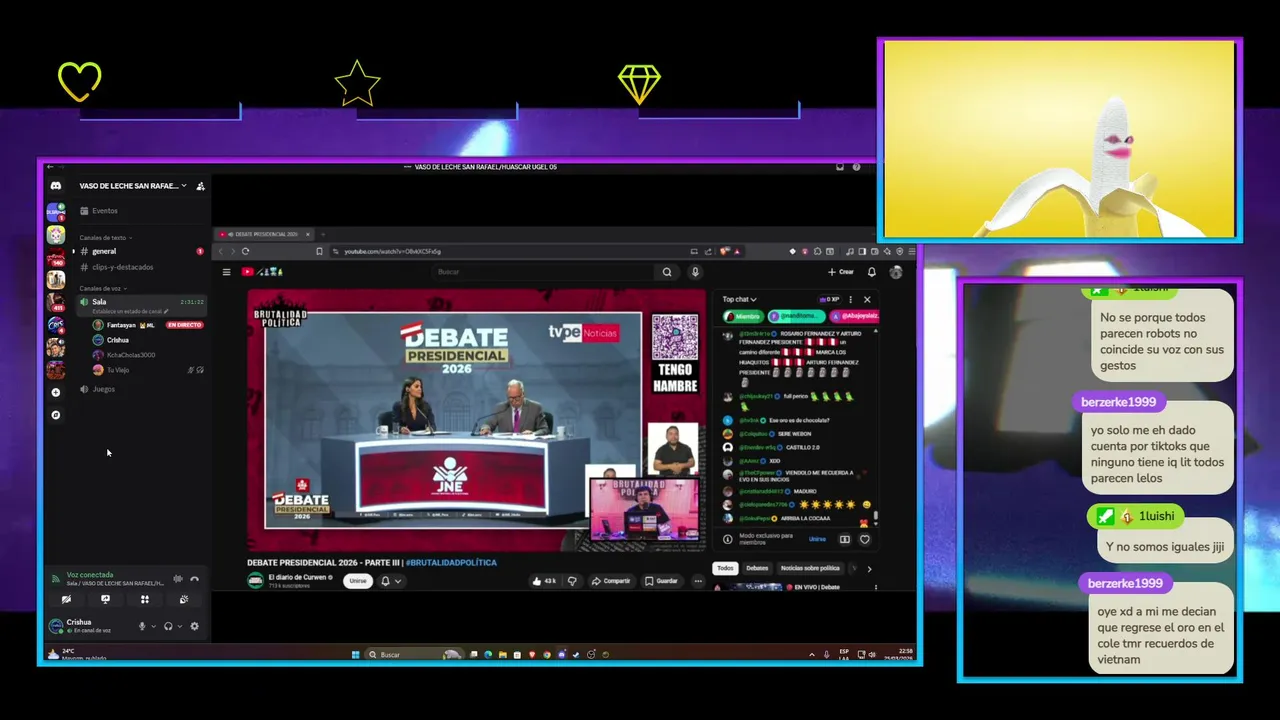The width and height of the screenshot is (1280, 720).
Task: Open notification bell dropdown under video
Action: [x=390, y=581]
